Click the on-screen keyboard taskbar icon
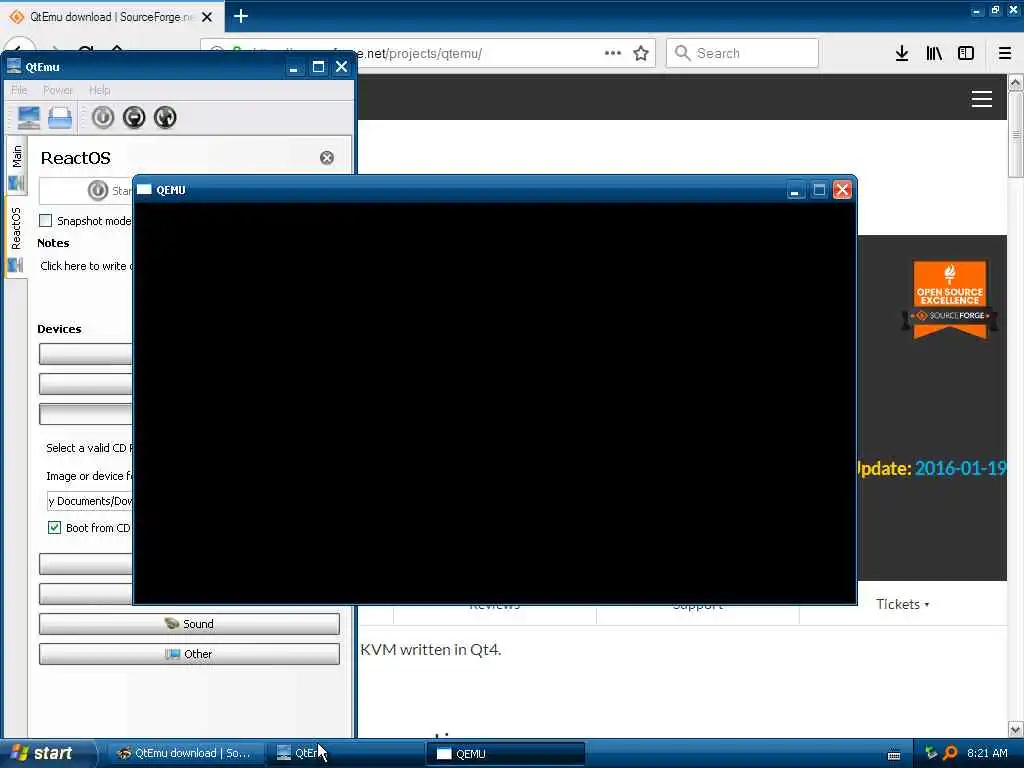The image size is (1024, 768). pos(894,756)
